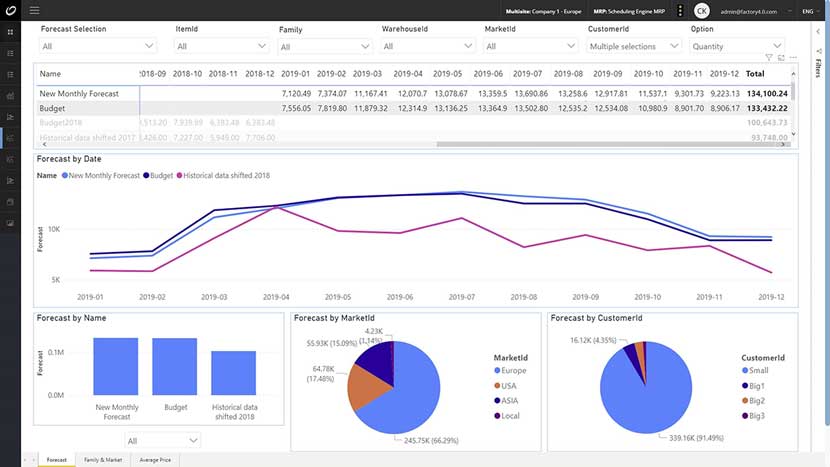This screenshot has width=830, height=467.
Task: Click table vertical scrollbar up arrow
Action: point(793,74)
